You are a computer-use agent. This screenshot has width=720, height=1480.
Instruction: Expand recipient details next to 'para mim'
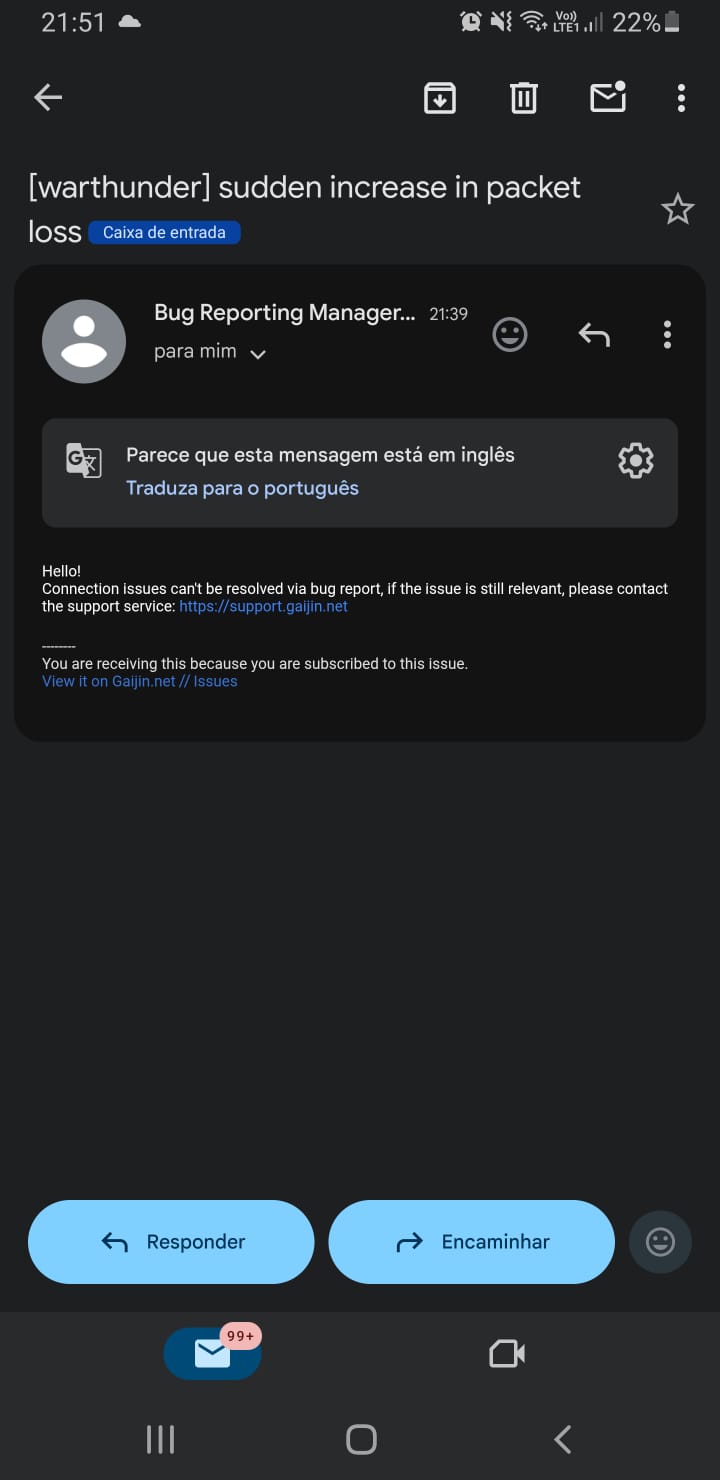pos(258,354)
